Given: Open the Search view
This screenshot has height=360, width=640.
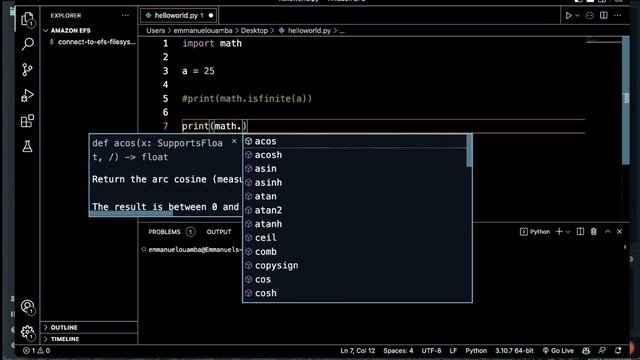Looking at the screenshot, I should [27, 44].
